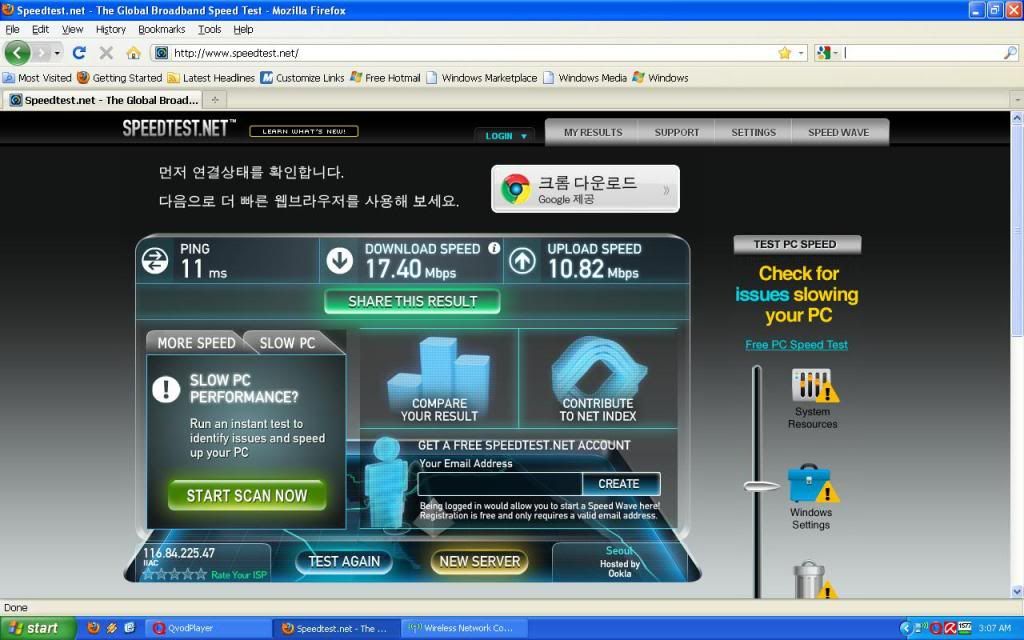This screenshot has height=640, width=1024.
Task: Click START SCAN NOW
Action: pyautogui.click(x=247, y=496)
